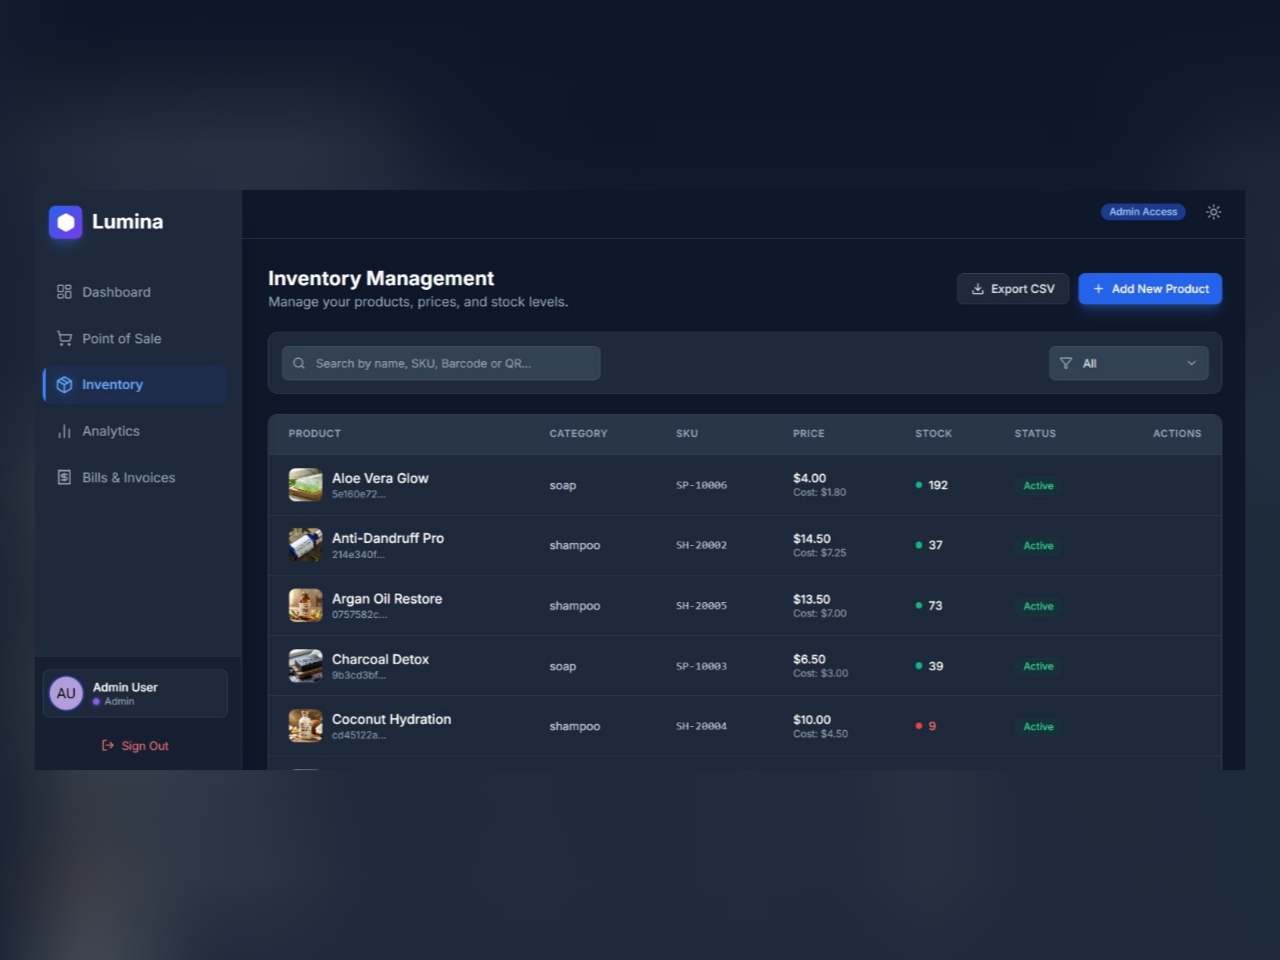Click the Add New Product button
Viewport: 1280px width, 960px height.
click(1150, 289)
